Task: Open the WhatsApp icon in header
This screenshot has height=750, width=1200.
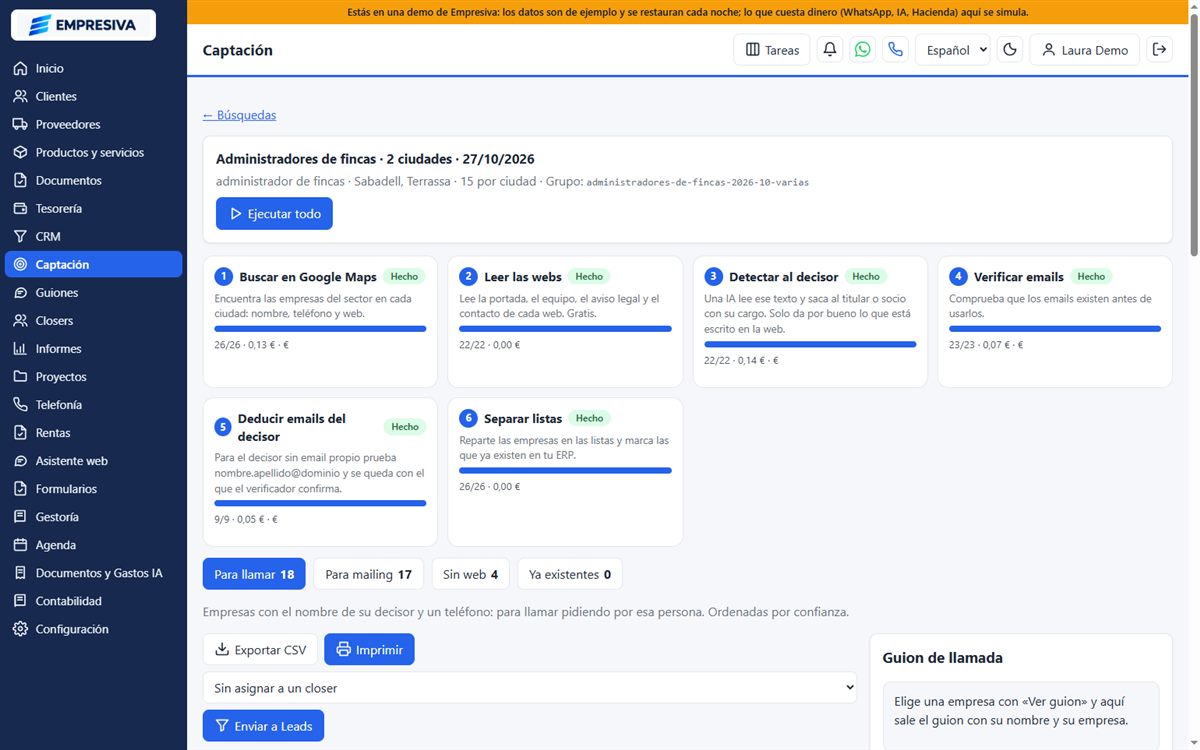Action: pyautogui.click(x=862, y=49)
